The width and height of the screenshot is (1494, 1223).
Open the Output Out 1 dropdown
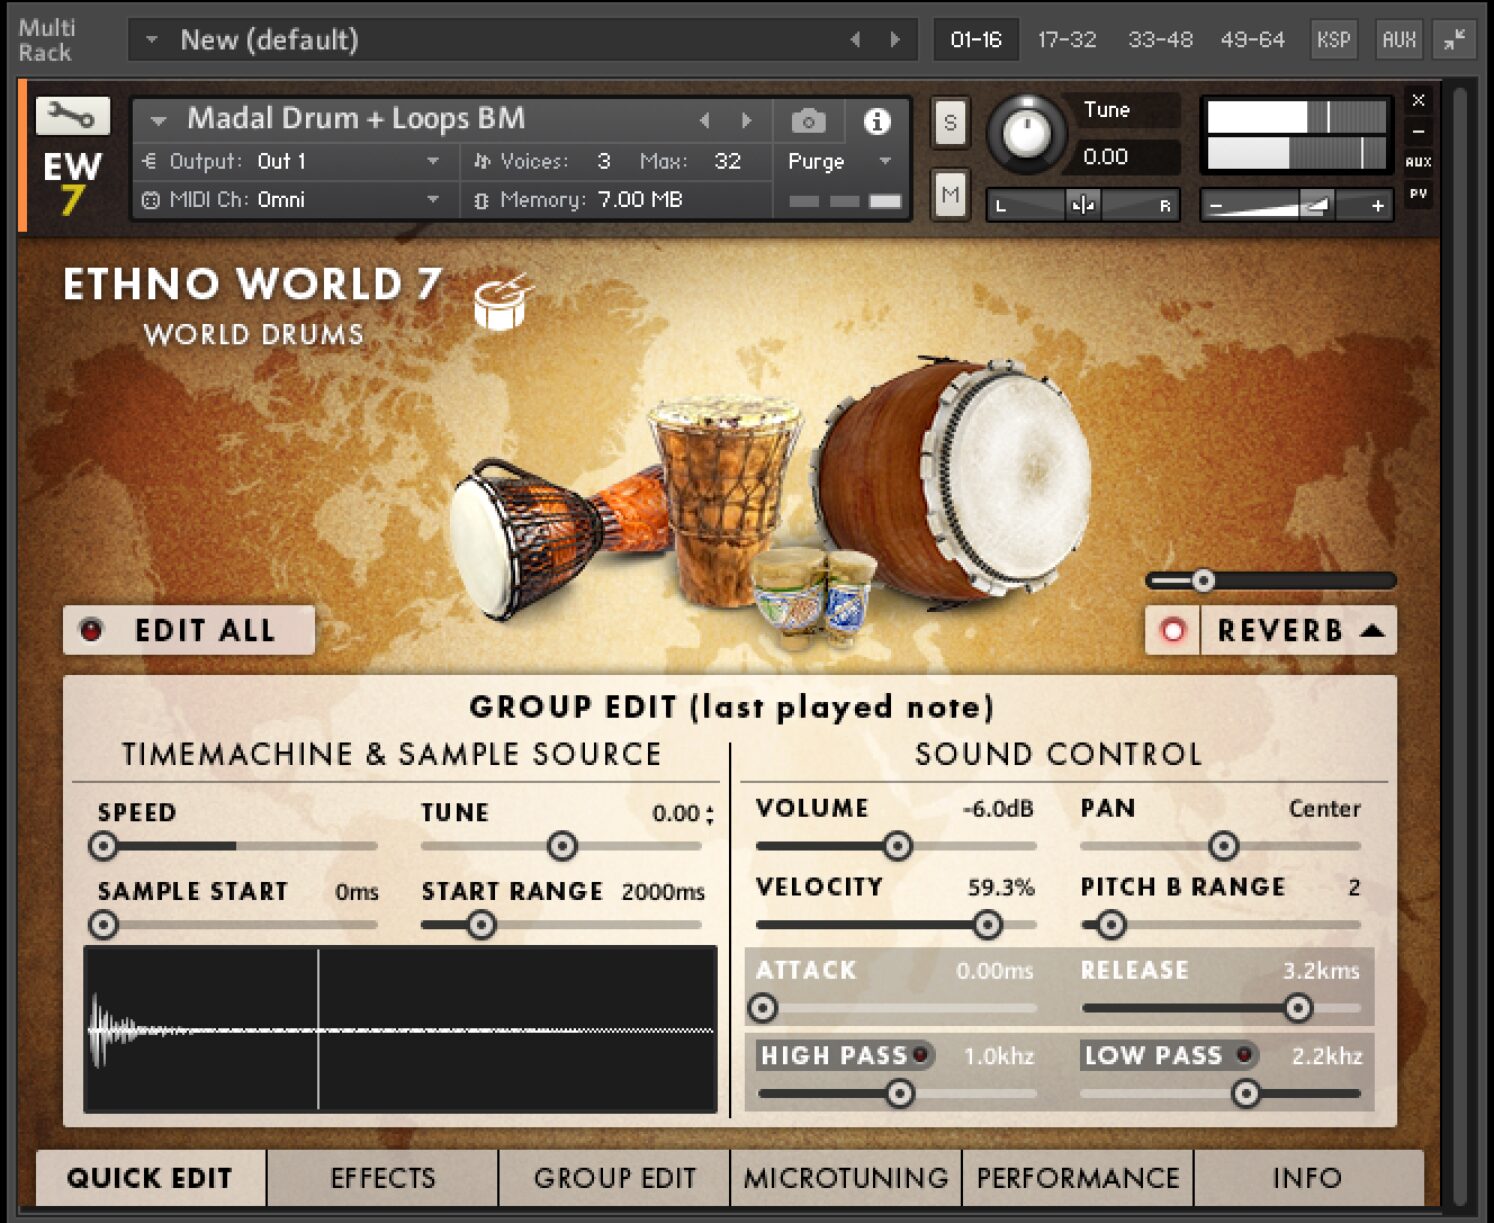click(x=433, y=161)
